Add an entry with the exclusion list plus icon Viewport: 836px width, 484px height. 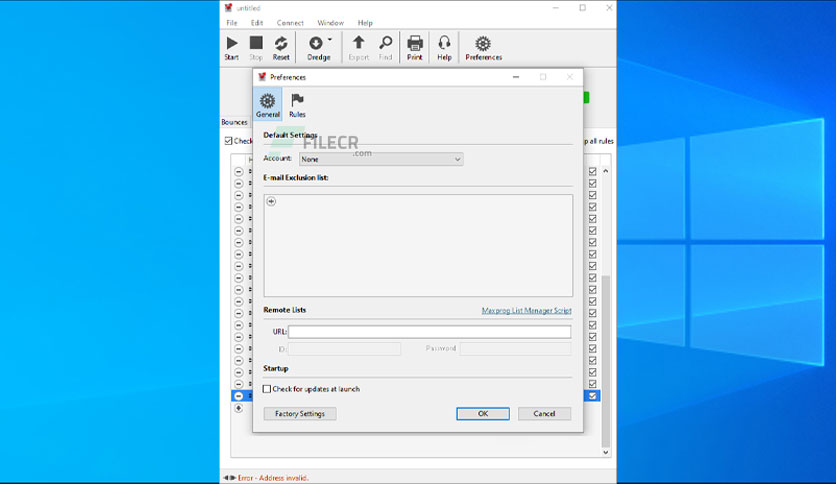pyautogui.click(x=271, y=201)
